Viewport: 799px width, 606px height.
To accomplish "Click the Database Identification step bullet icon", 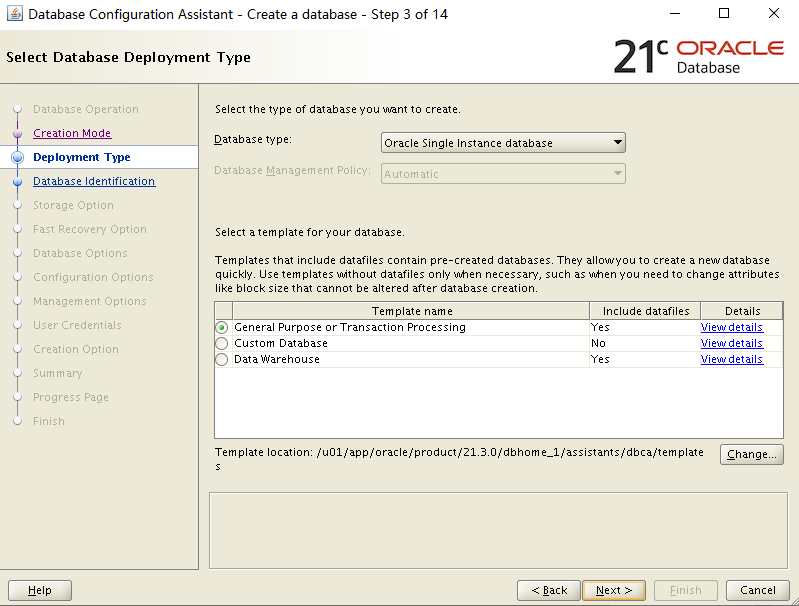I will click(x=17, y=182).
